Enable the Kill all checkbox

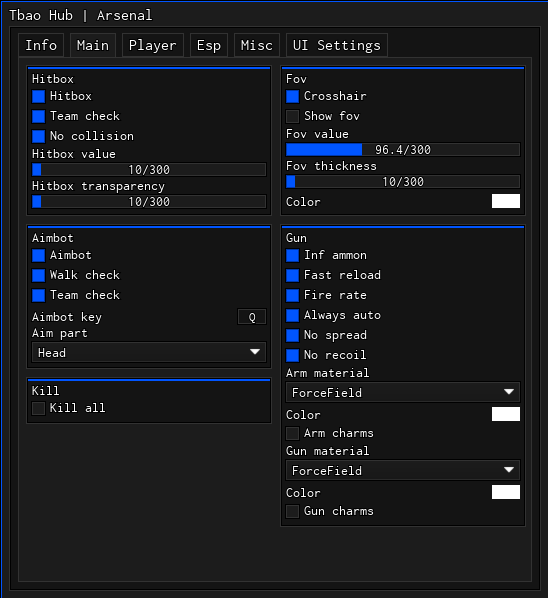point(39,408)
